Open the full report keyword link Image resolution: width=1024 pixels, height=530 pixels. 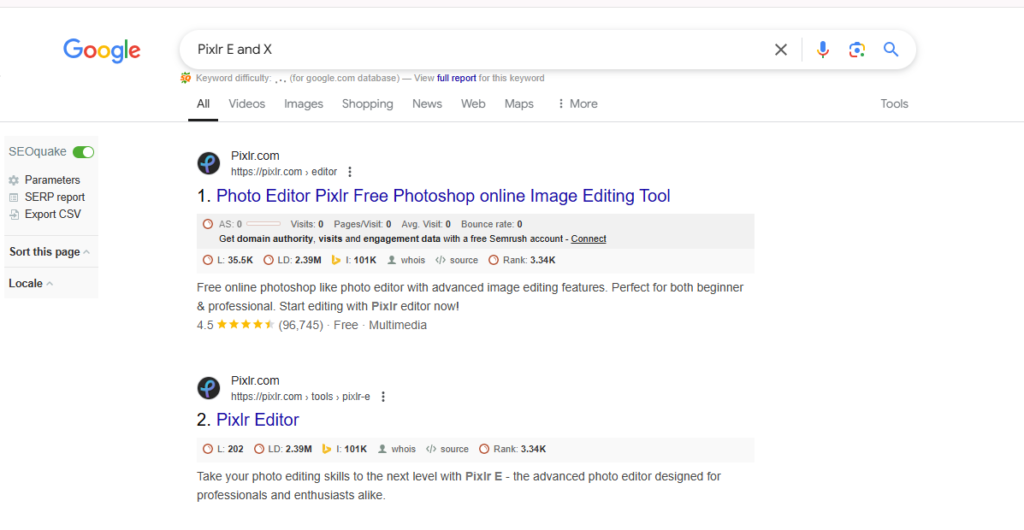(456, 78)
